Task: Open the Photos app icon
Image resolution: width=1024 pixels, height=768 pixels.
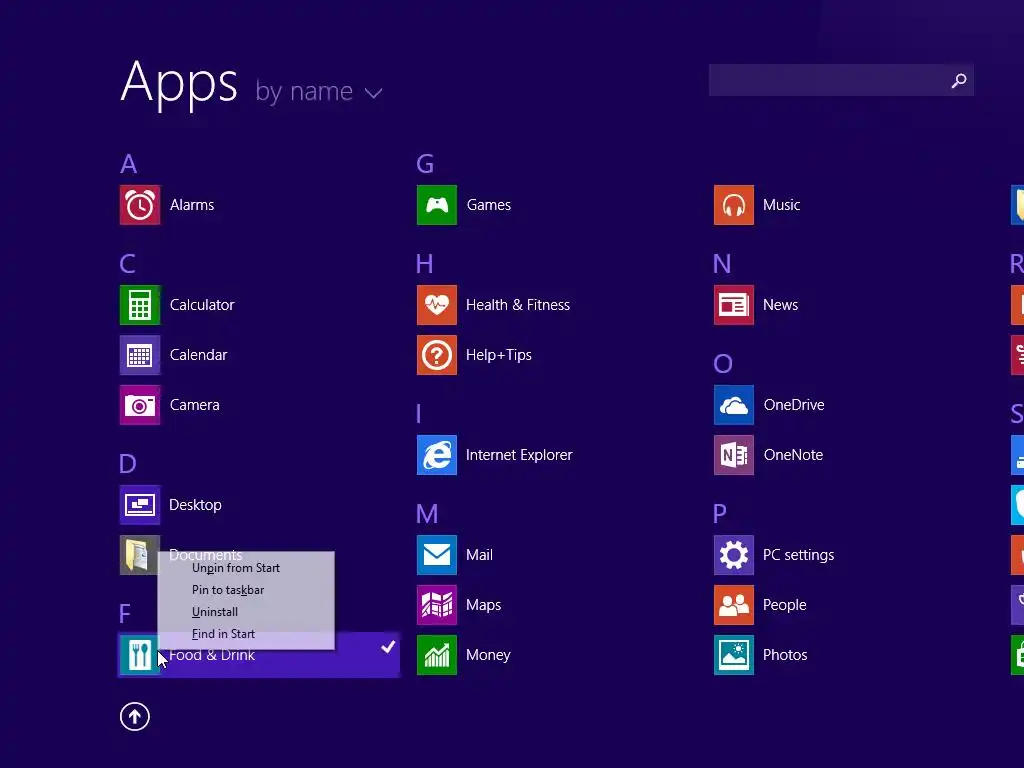Action: [734, 655]
